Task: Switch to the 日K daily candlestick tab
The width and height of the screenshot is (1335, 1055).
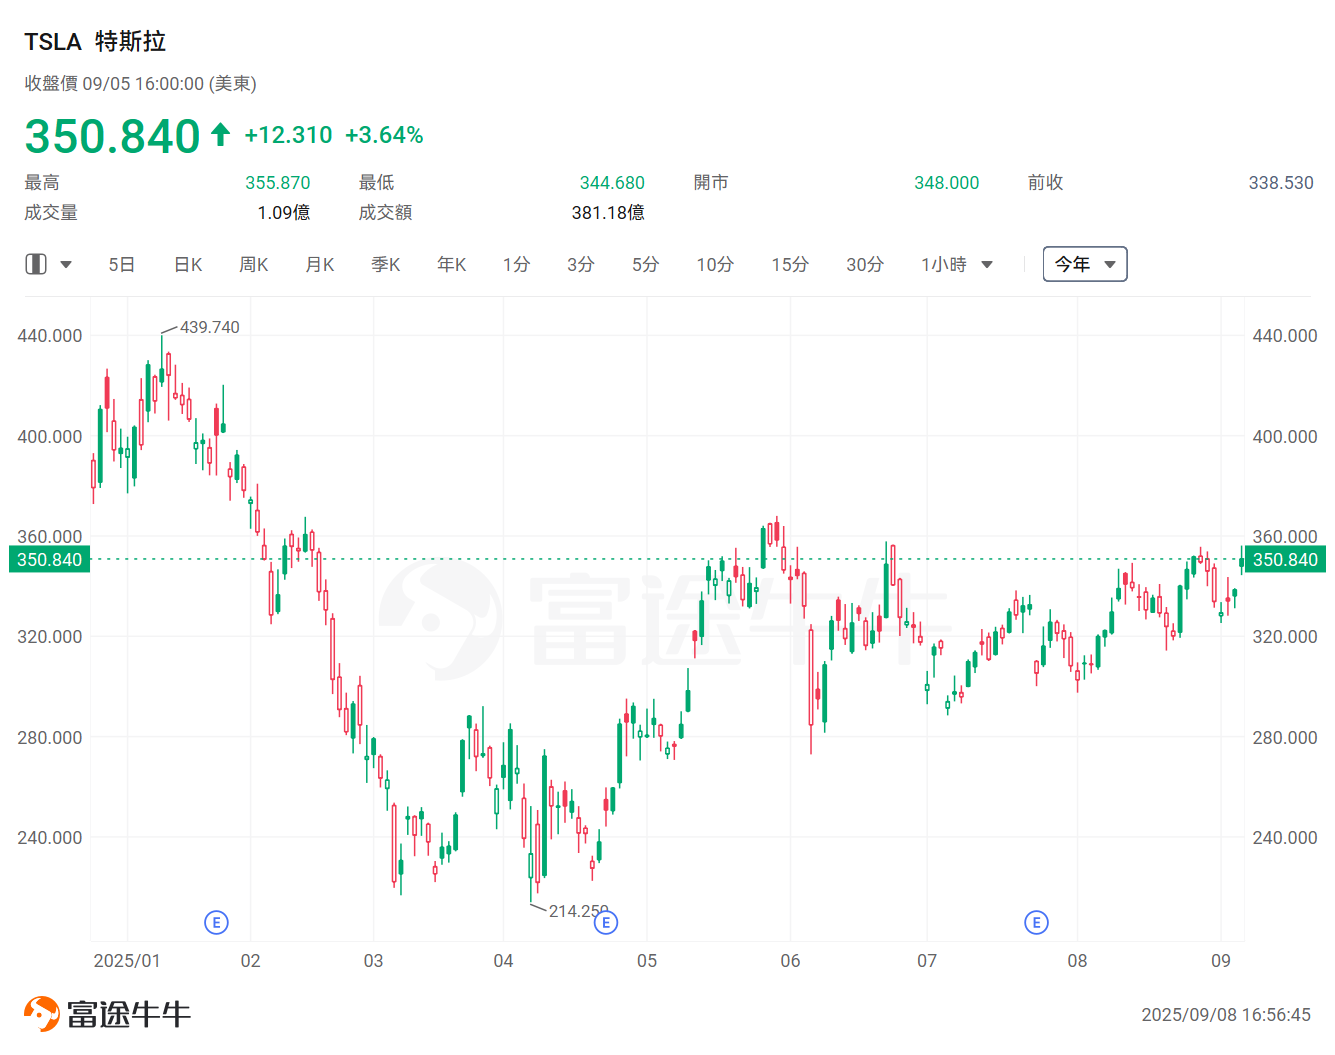Action: coord(187,264)
